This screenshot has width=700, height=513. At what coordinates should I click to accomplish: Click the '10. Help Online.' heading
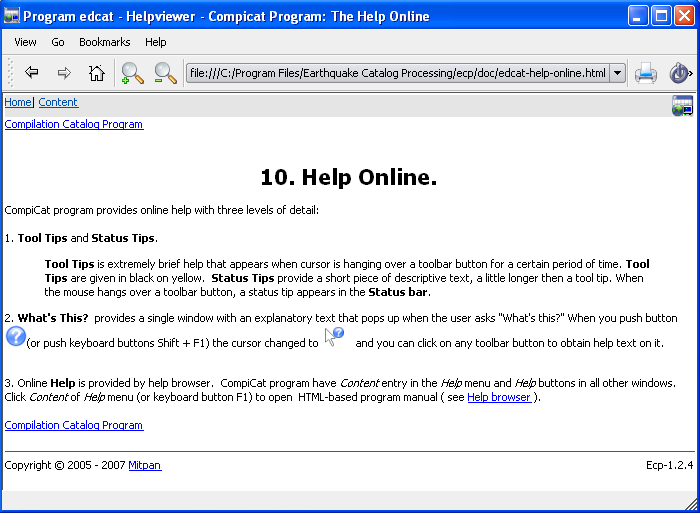click(349, 177)
